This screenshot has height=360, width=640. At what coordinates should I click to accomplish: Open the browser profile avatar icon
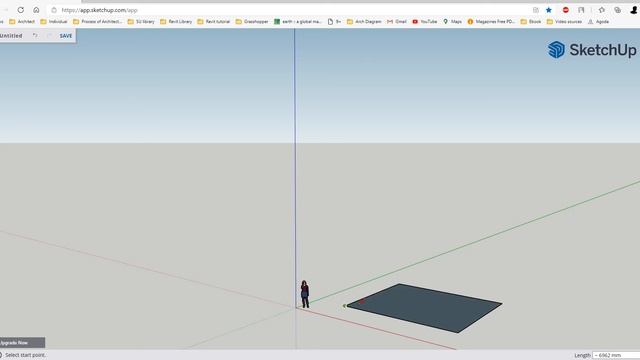pyautogui.click(x=634, y=10)
